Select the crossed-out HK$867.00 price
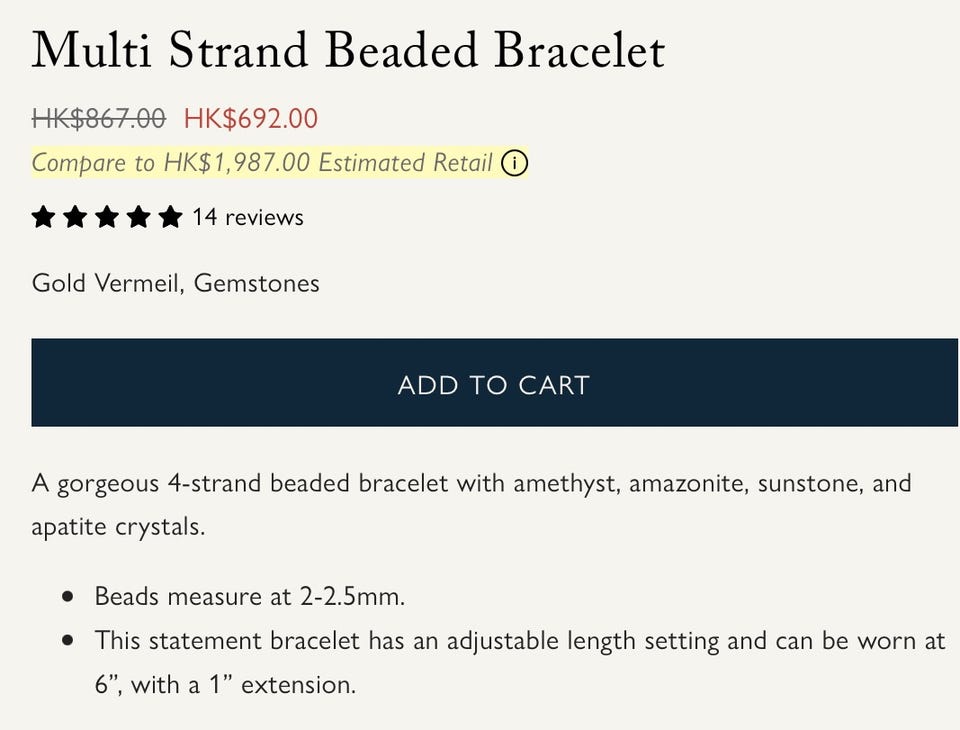 [99, 118]
